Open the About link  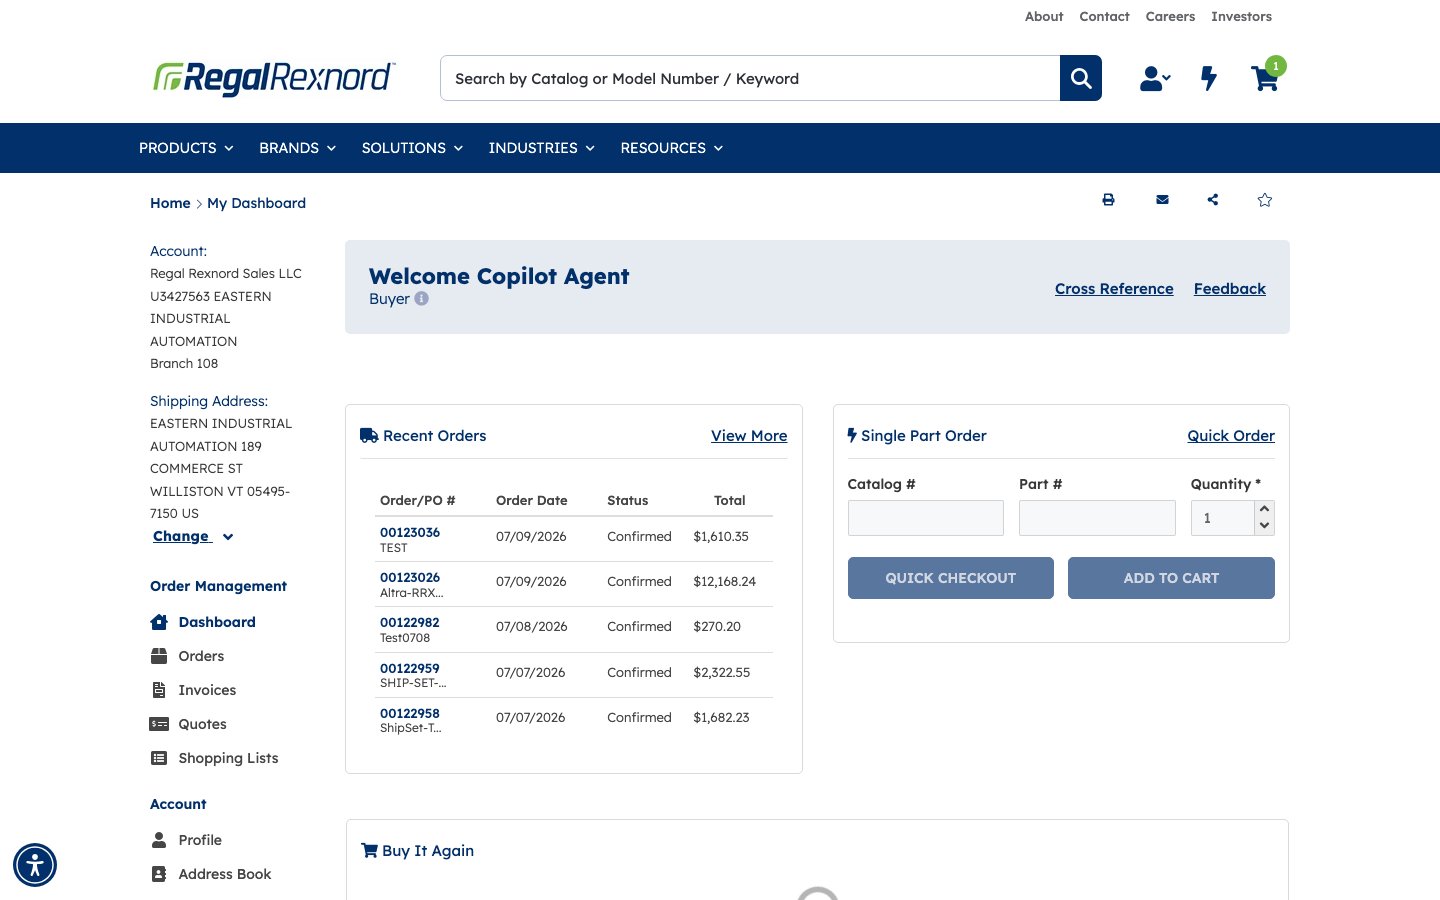(x=1044, y=17)
